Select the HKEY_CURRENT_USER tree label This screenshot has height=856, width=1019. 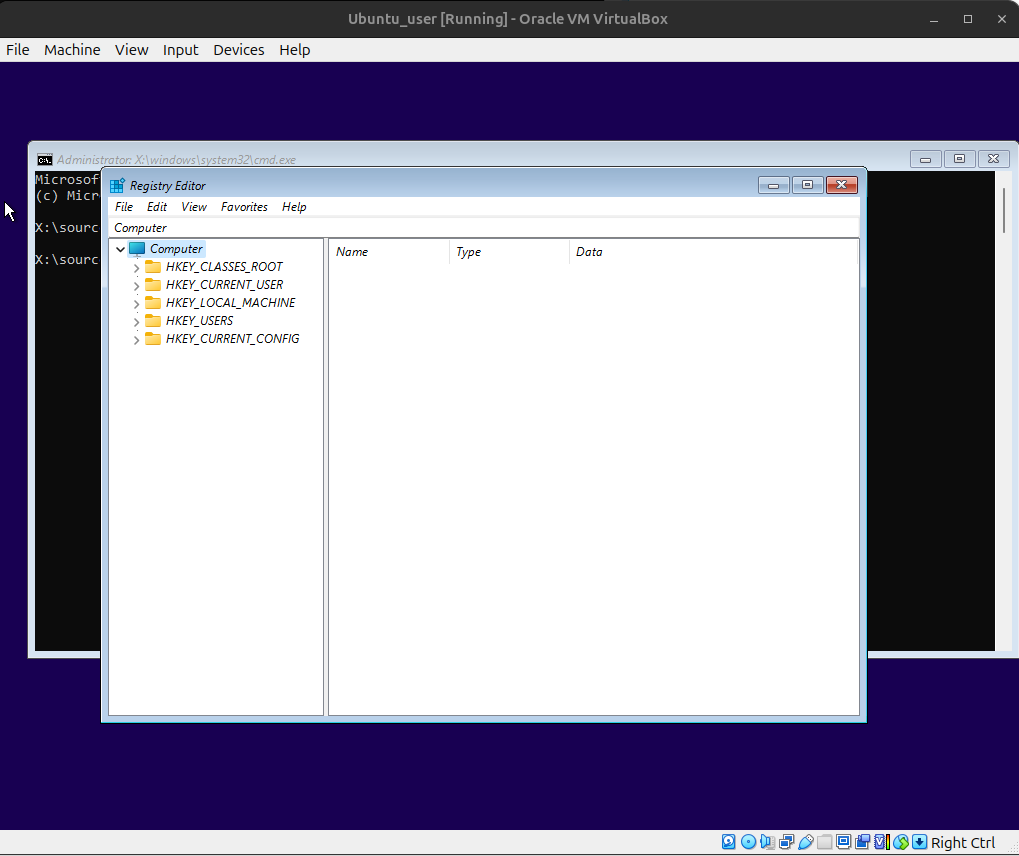click(x=224, y=285)
